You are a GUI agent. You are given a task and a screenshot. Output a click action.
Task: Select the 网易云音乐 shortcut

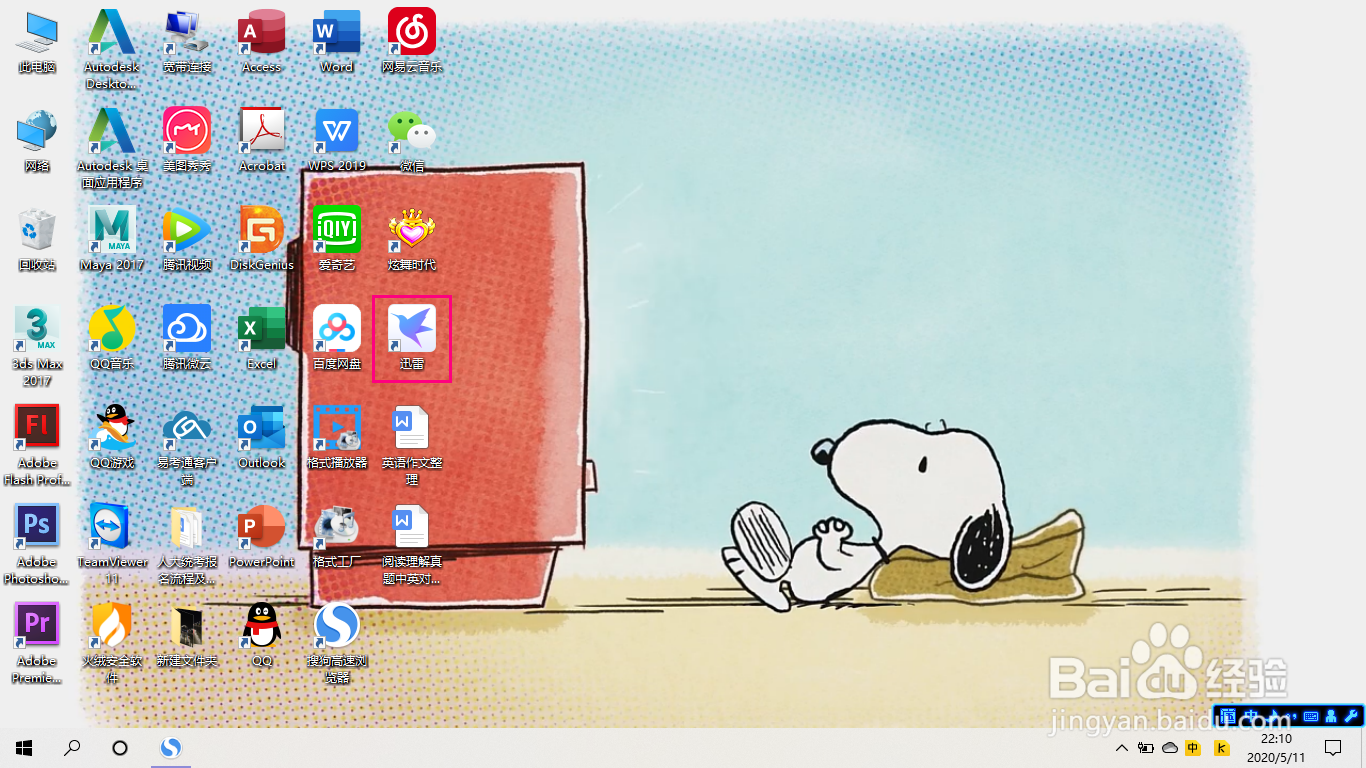pos(412,42)
